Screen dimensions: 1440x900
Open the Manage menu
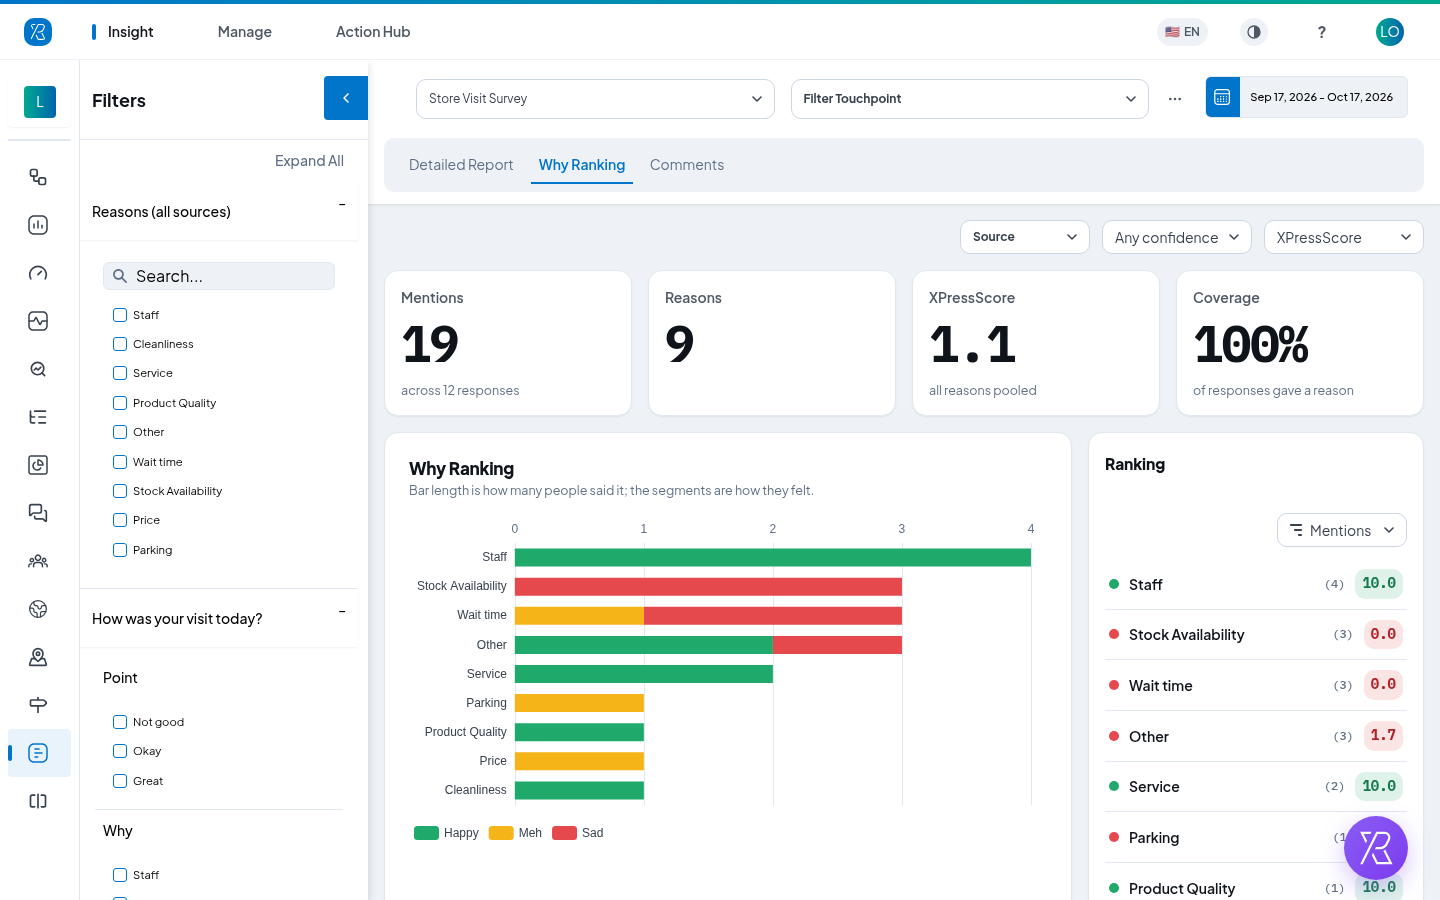pyautogui.click(x=245, y=32)
